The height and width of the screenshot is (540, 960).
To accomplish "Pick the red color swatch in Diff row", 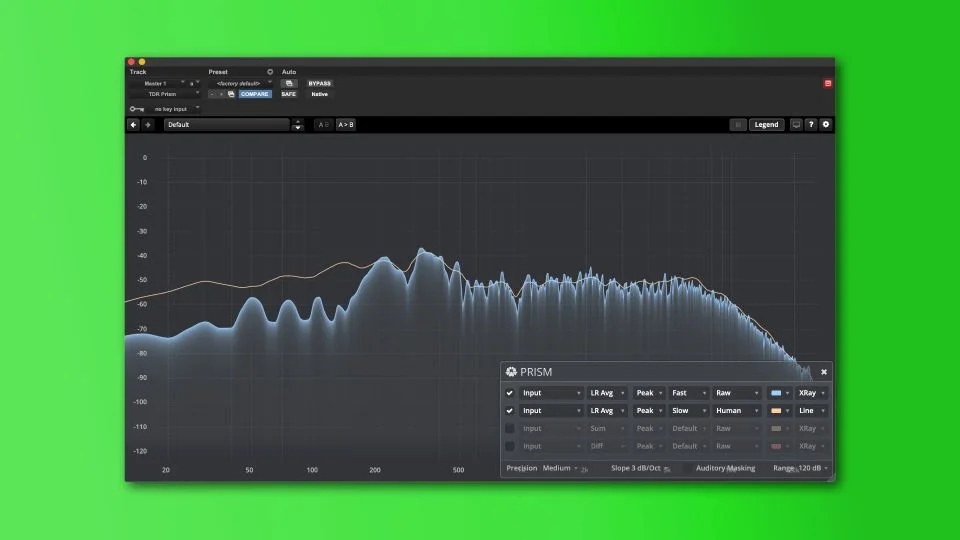I will pyautogui.click(x=776, y=446).
